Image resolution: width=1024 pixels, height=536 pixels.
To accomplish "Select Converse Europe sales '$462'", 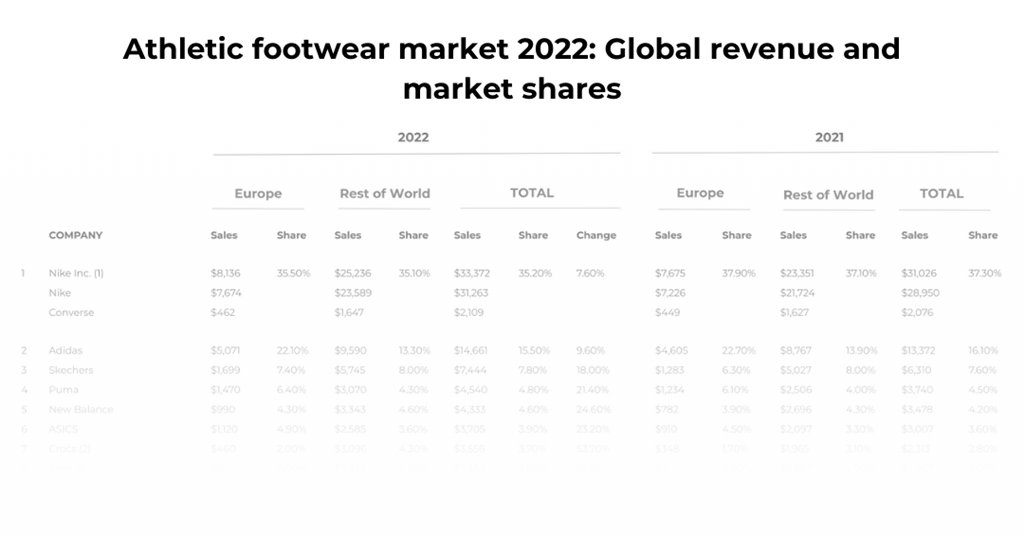I will click(223, 312).
